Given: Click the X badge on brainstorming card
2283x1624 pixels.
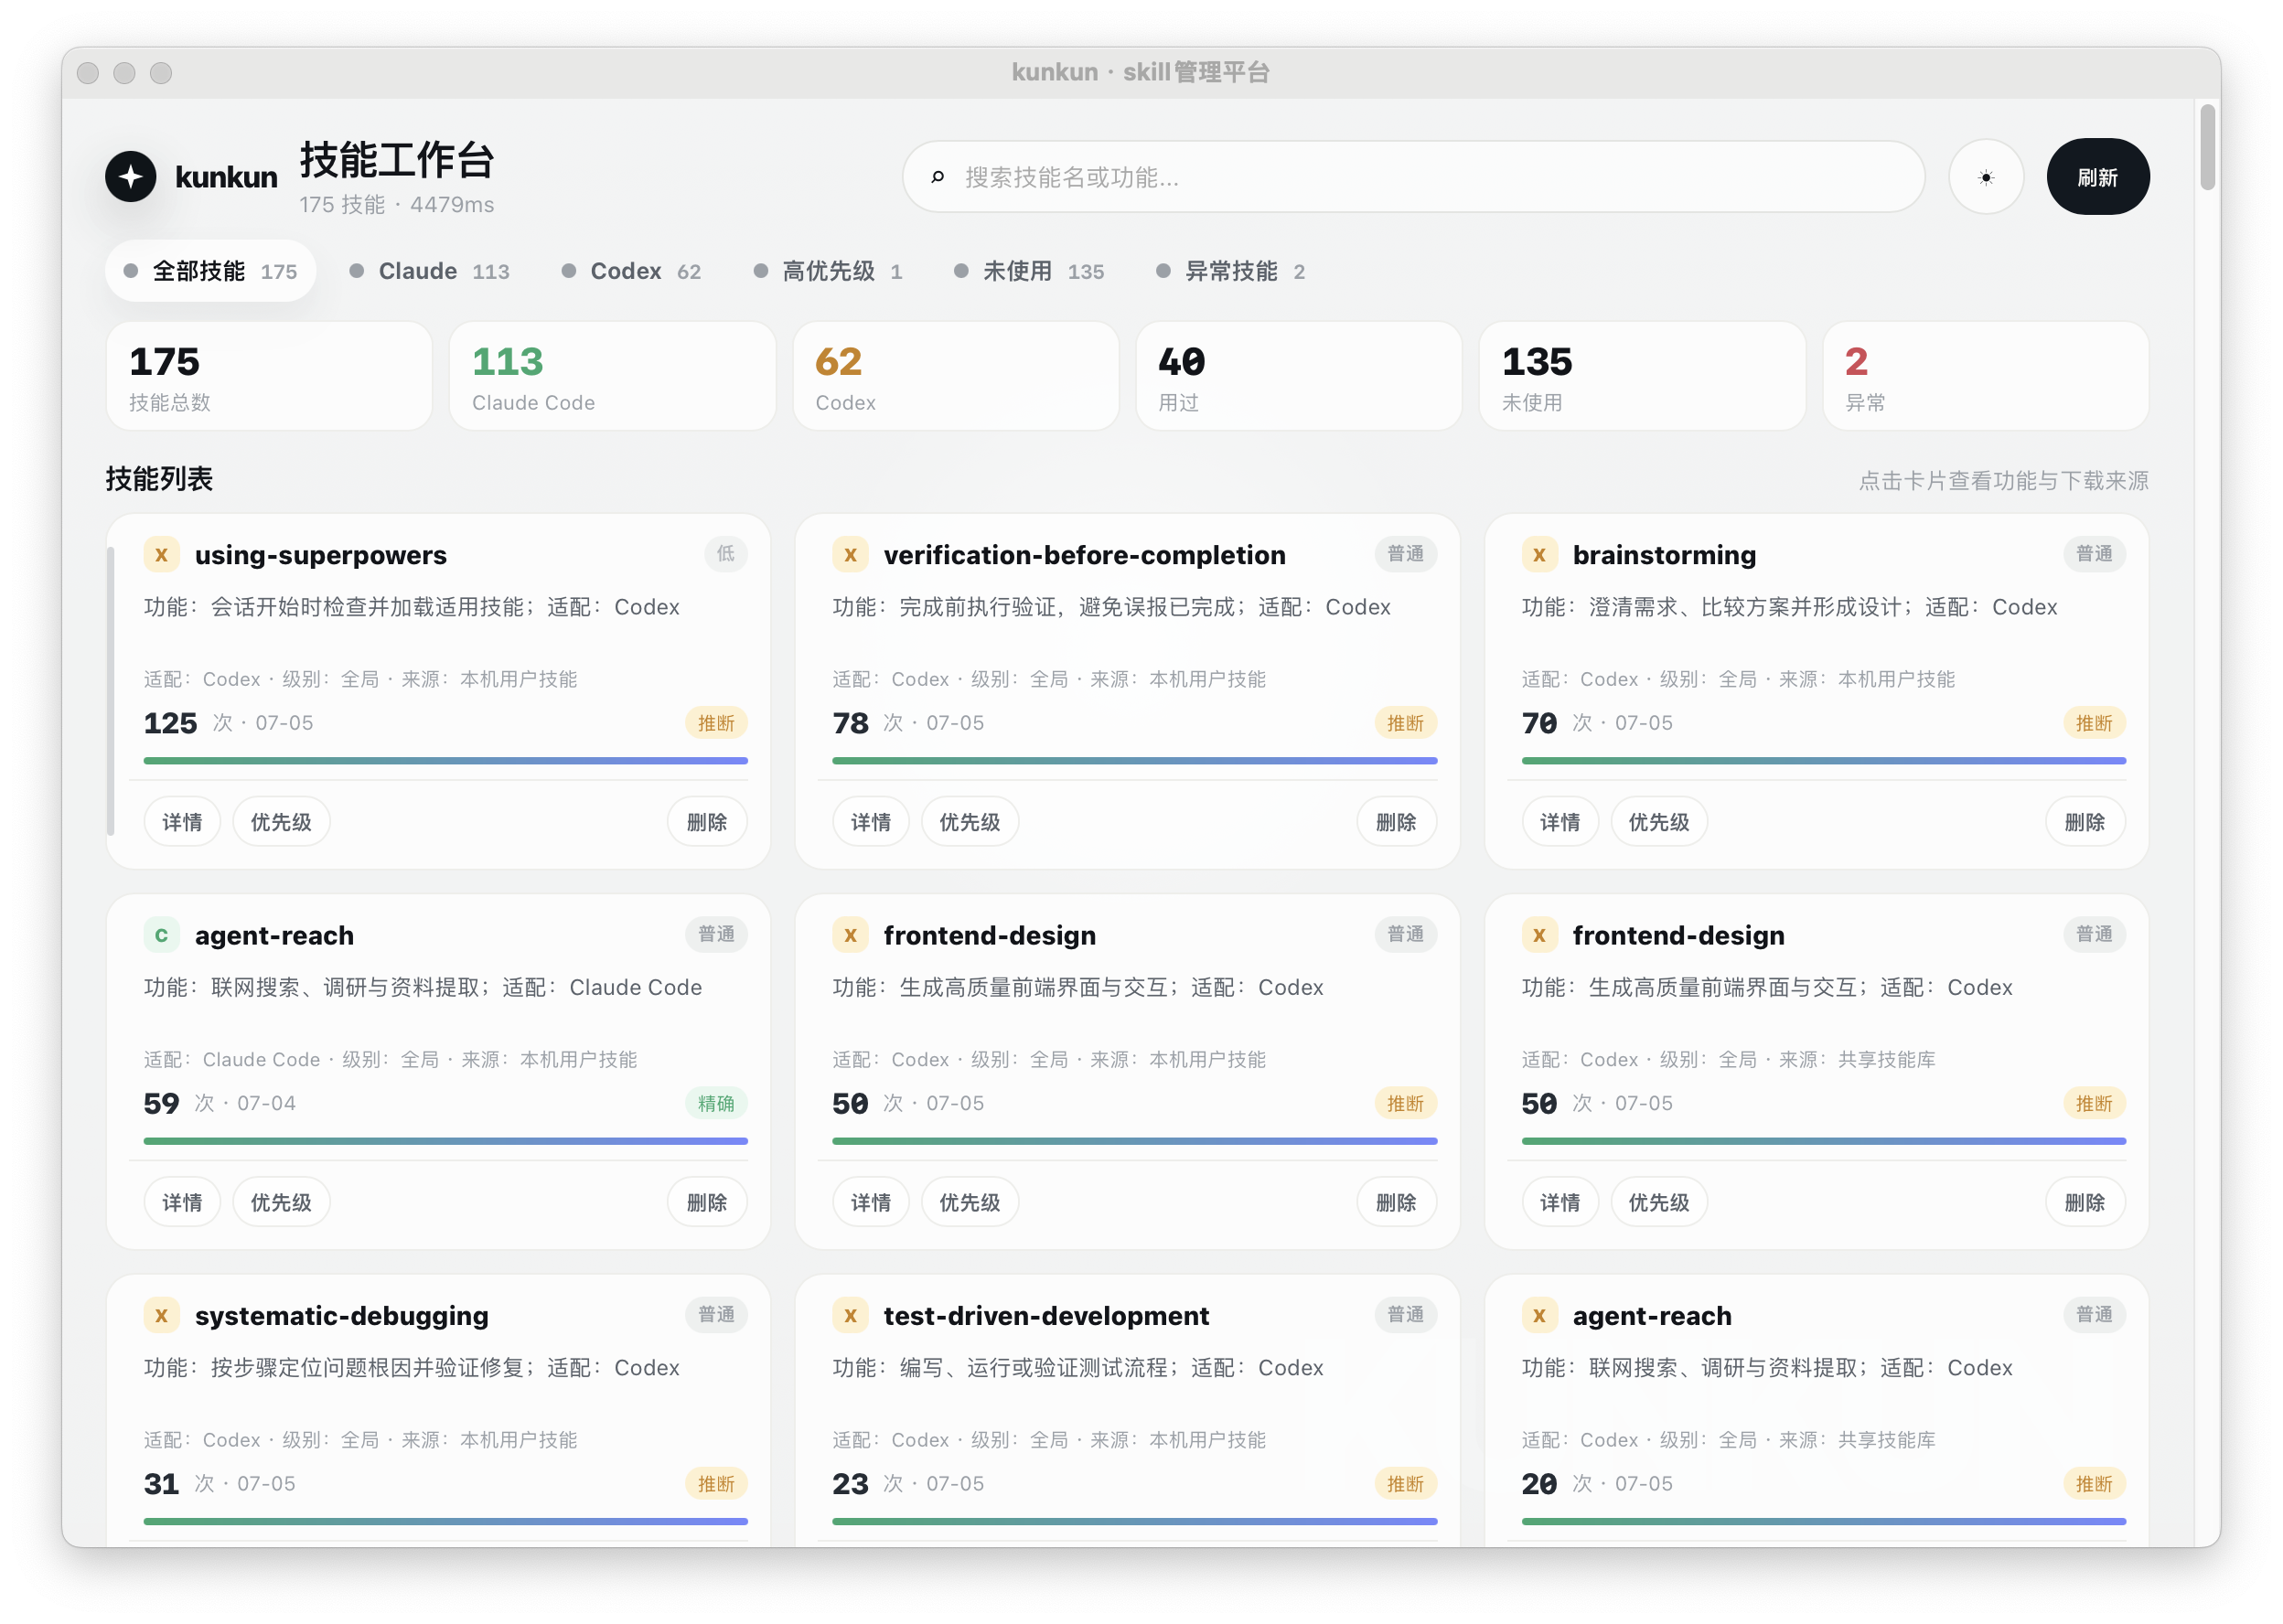Looking at the screenshot, I should [1539, 554].
